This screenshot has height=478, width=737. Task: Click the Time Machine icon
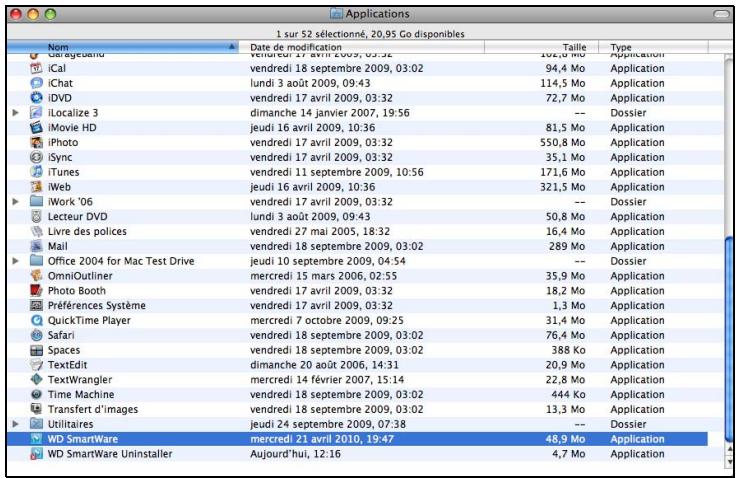[x=36, y=394]
